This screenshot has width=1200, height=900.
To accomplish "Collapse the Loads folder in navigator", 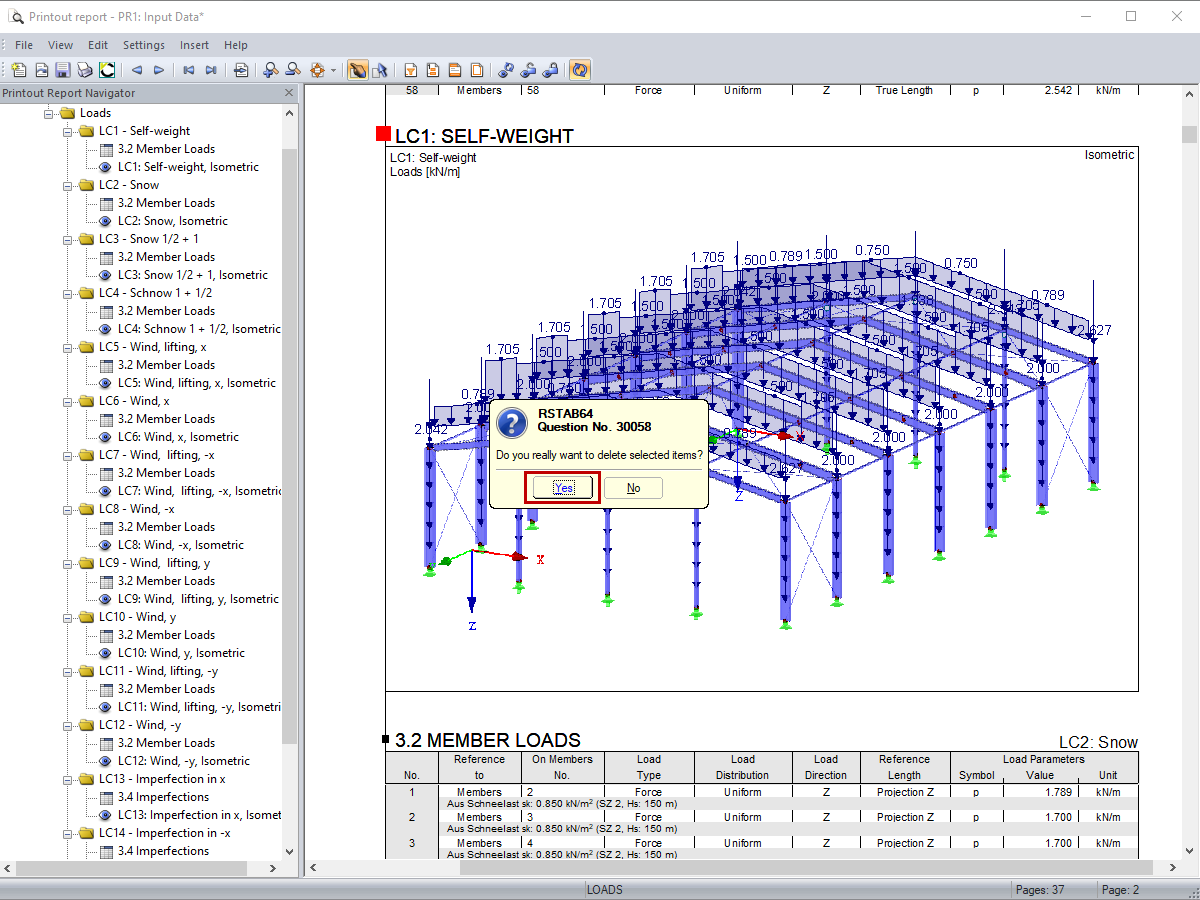I will coord(49,113).
